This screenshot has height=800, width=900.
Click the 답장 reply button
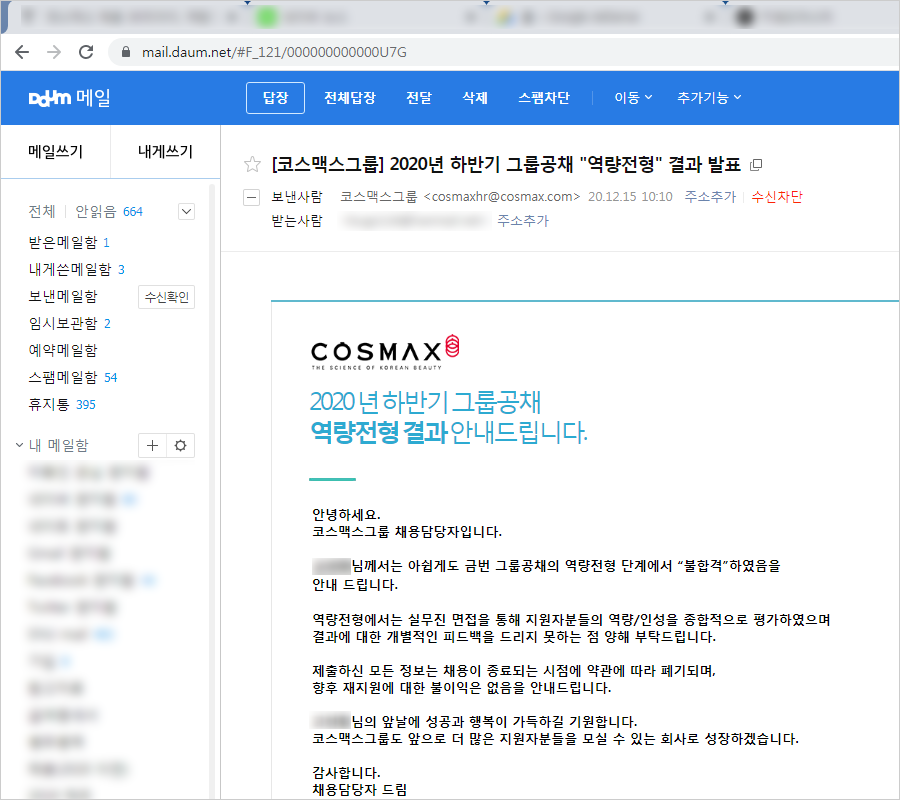(276, 98)
